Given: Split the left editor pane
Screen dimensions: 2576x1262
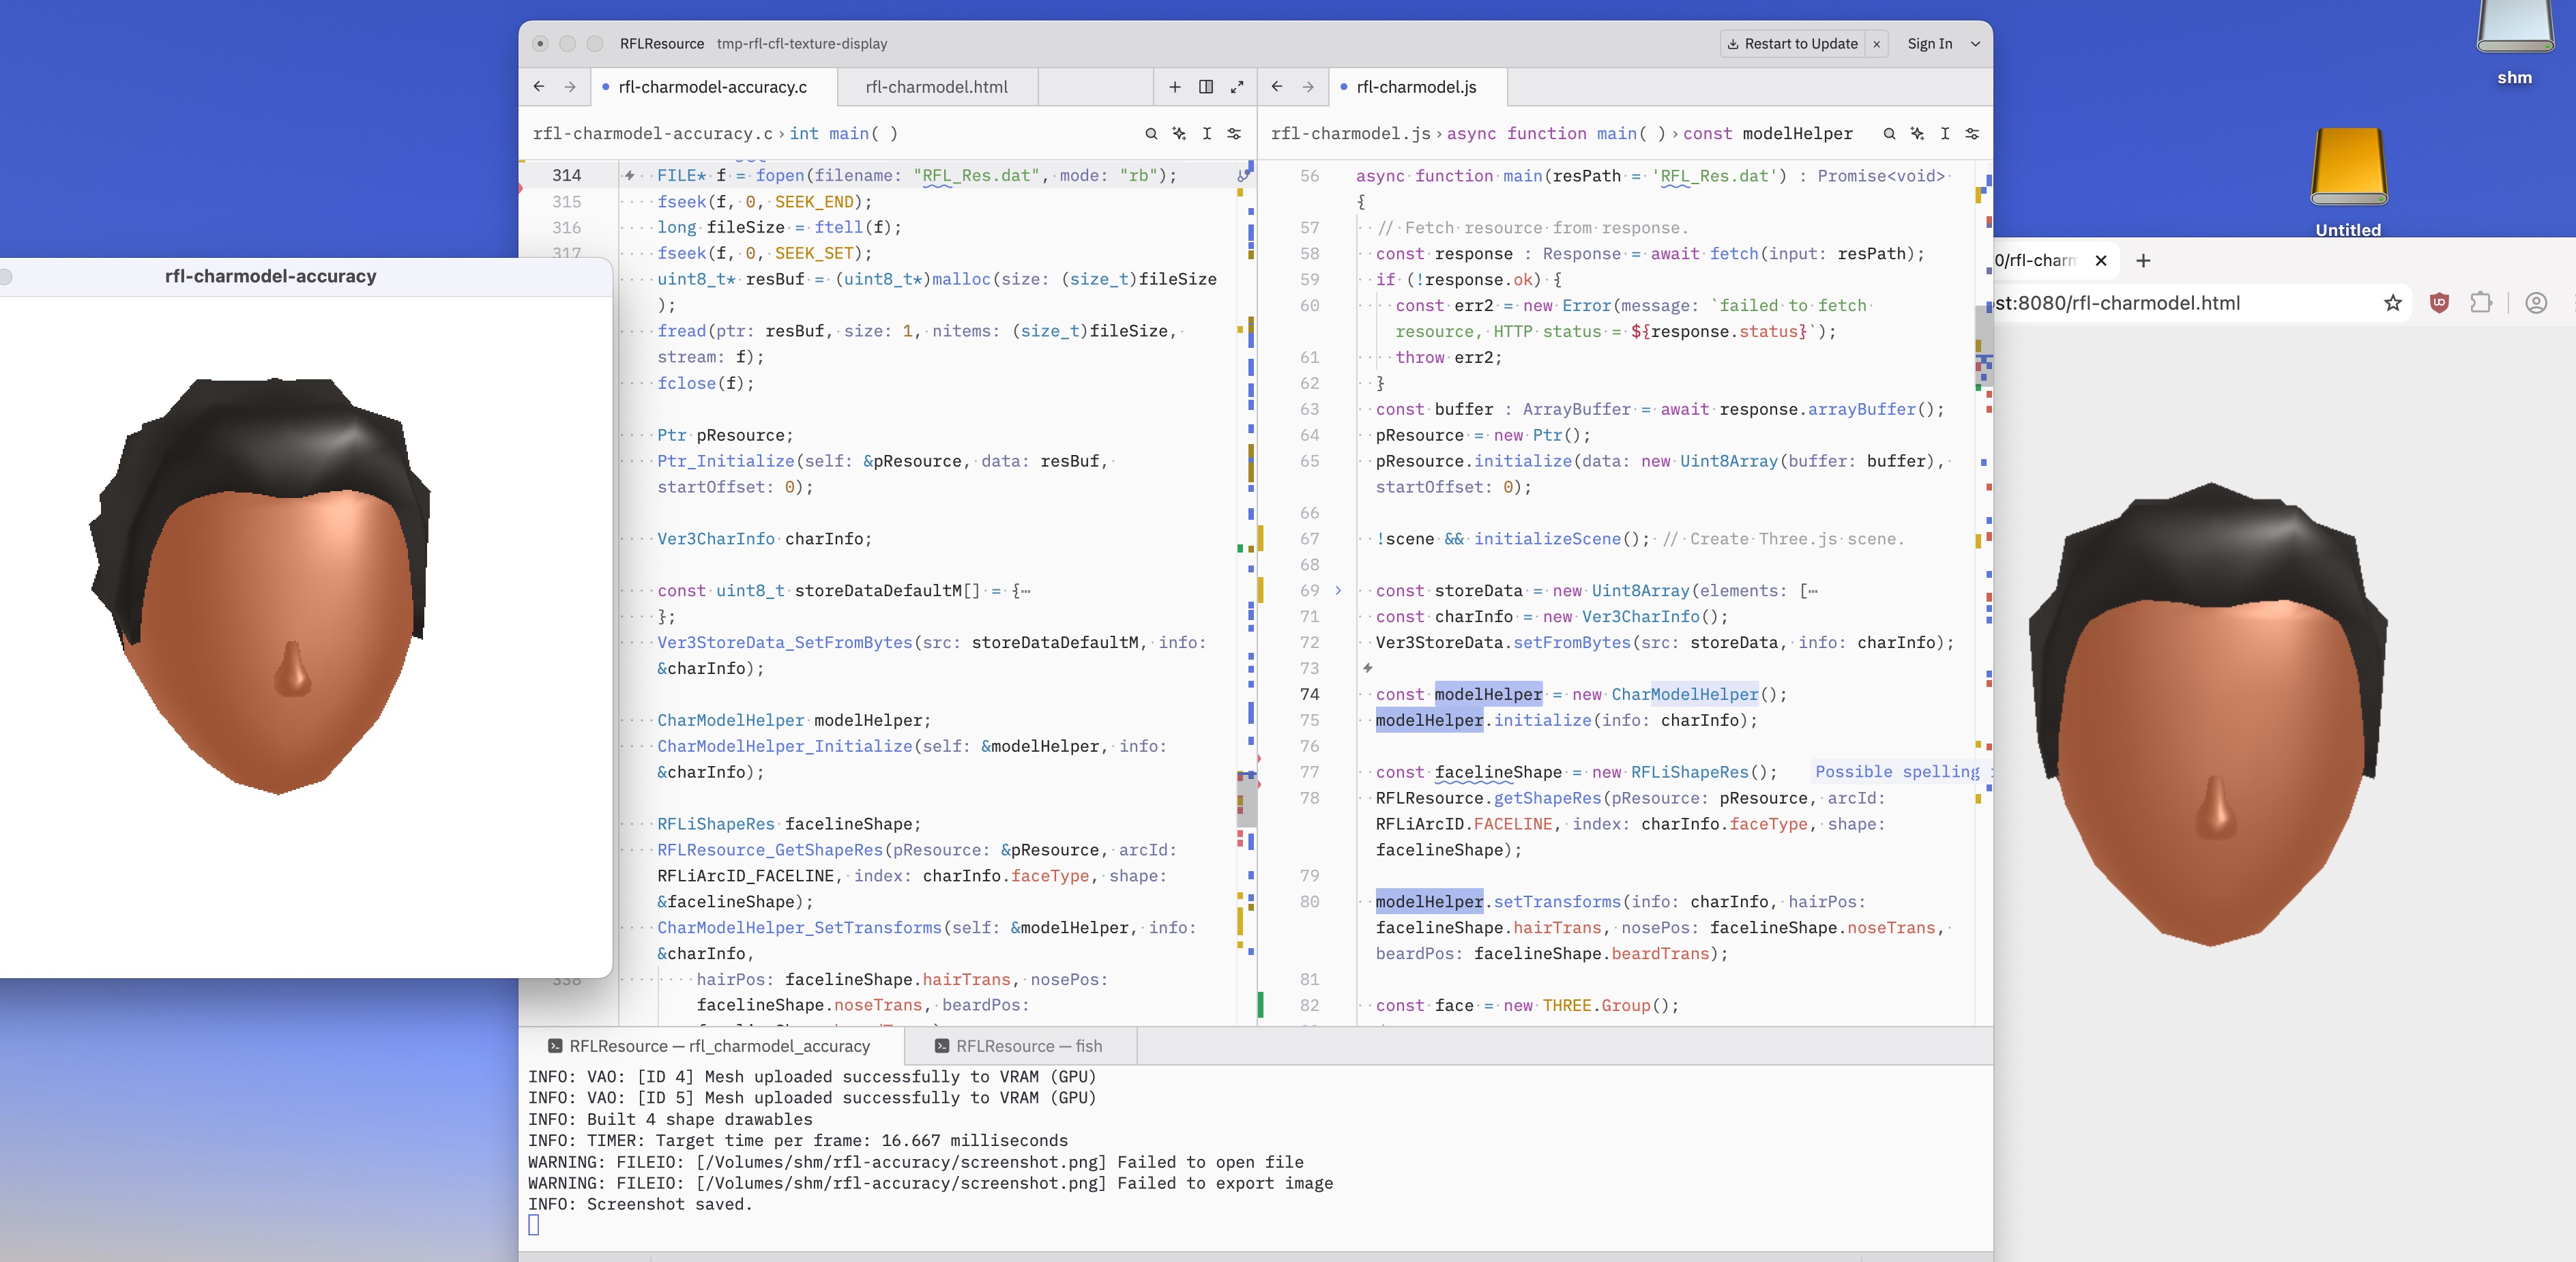Looking at the screenshot, I should click(x=1206, y=87).
